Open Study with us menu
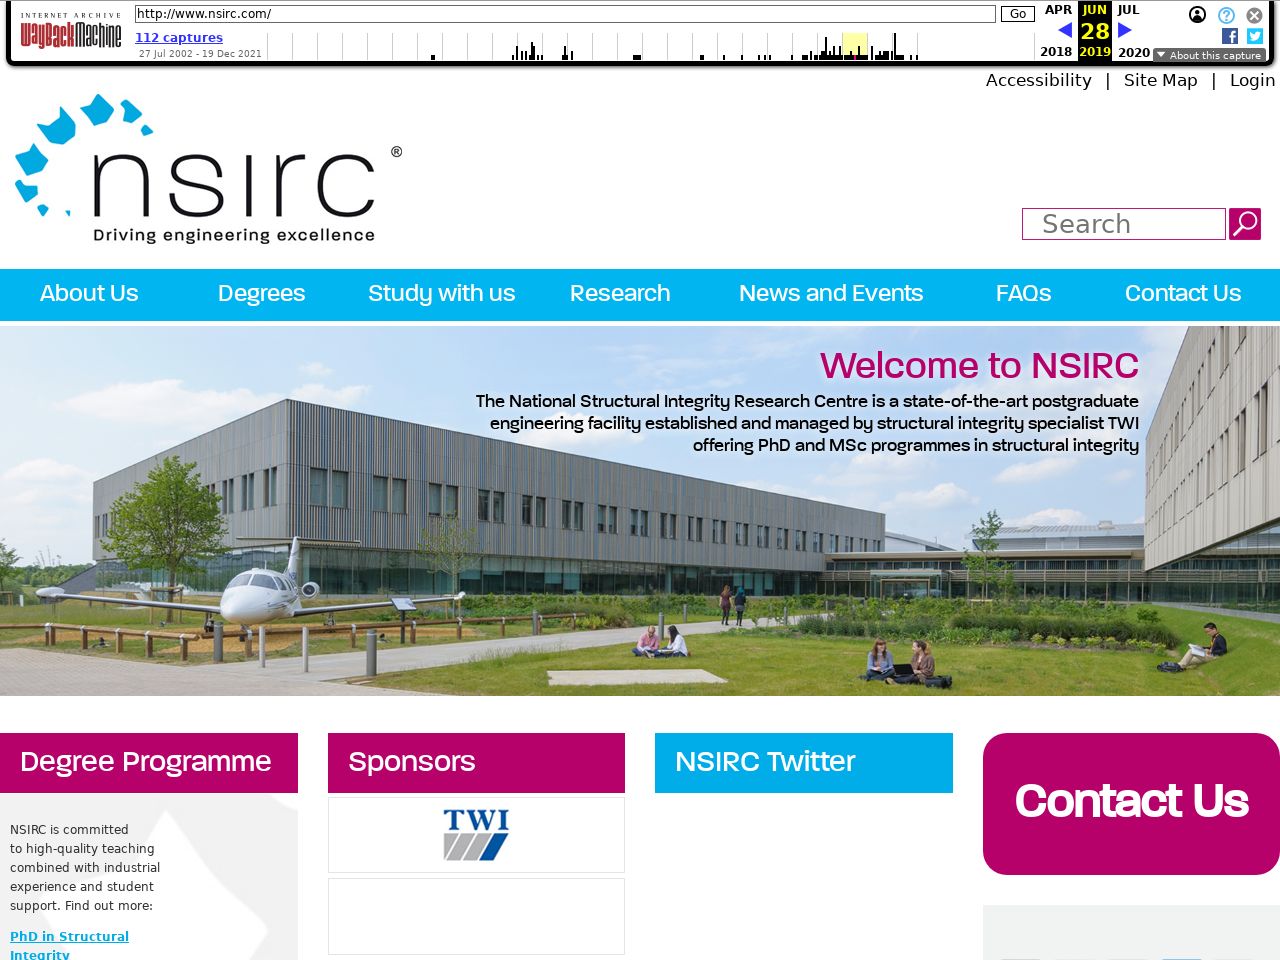1280x960 pixels. click(x=441, y=294)
